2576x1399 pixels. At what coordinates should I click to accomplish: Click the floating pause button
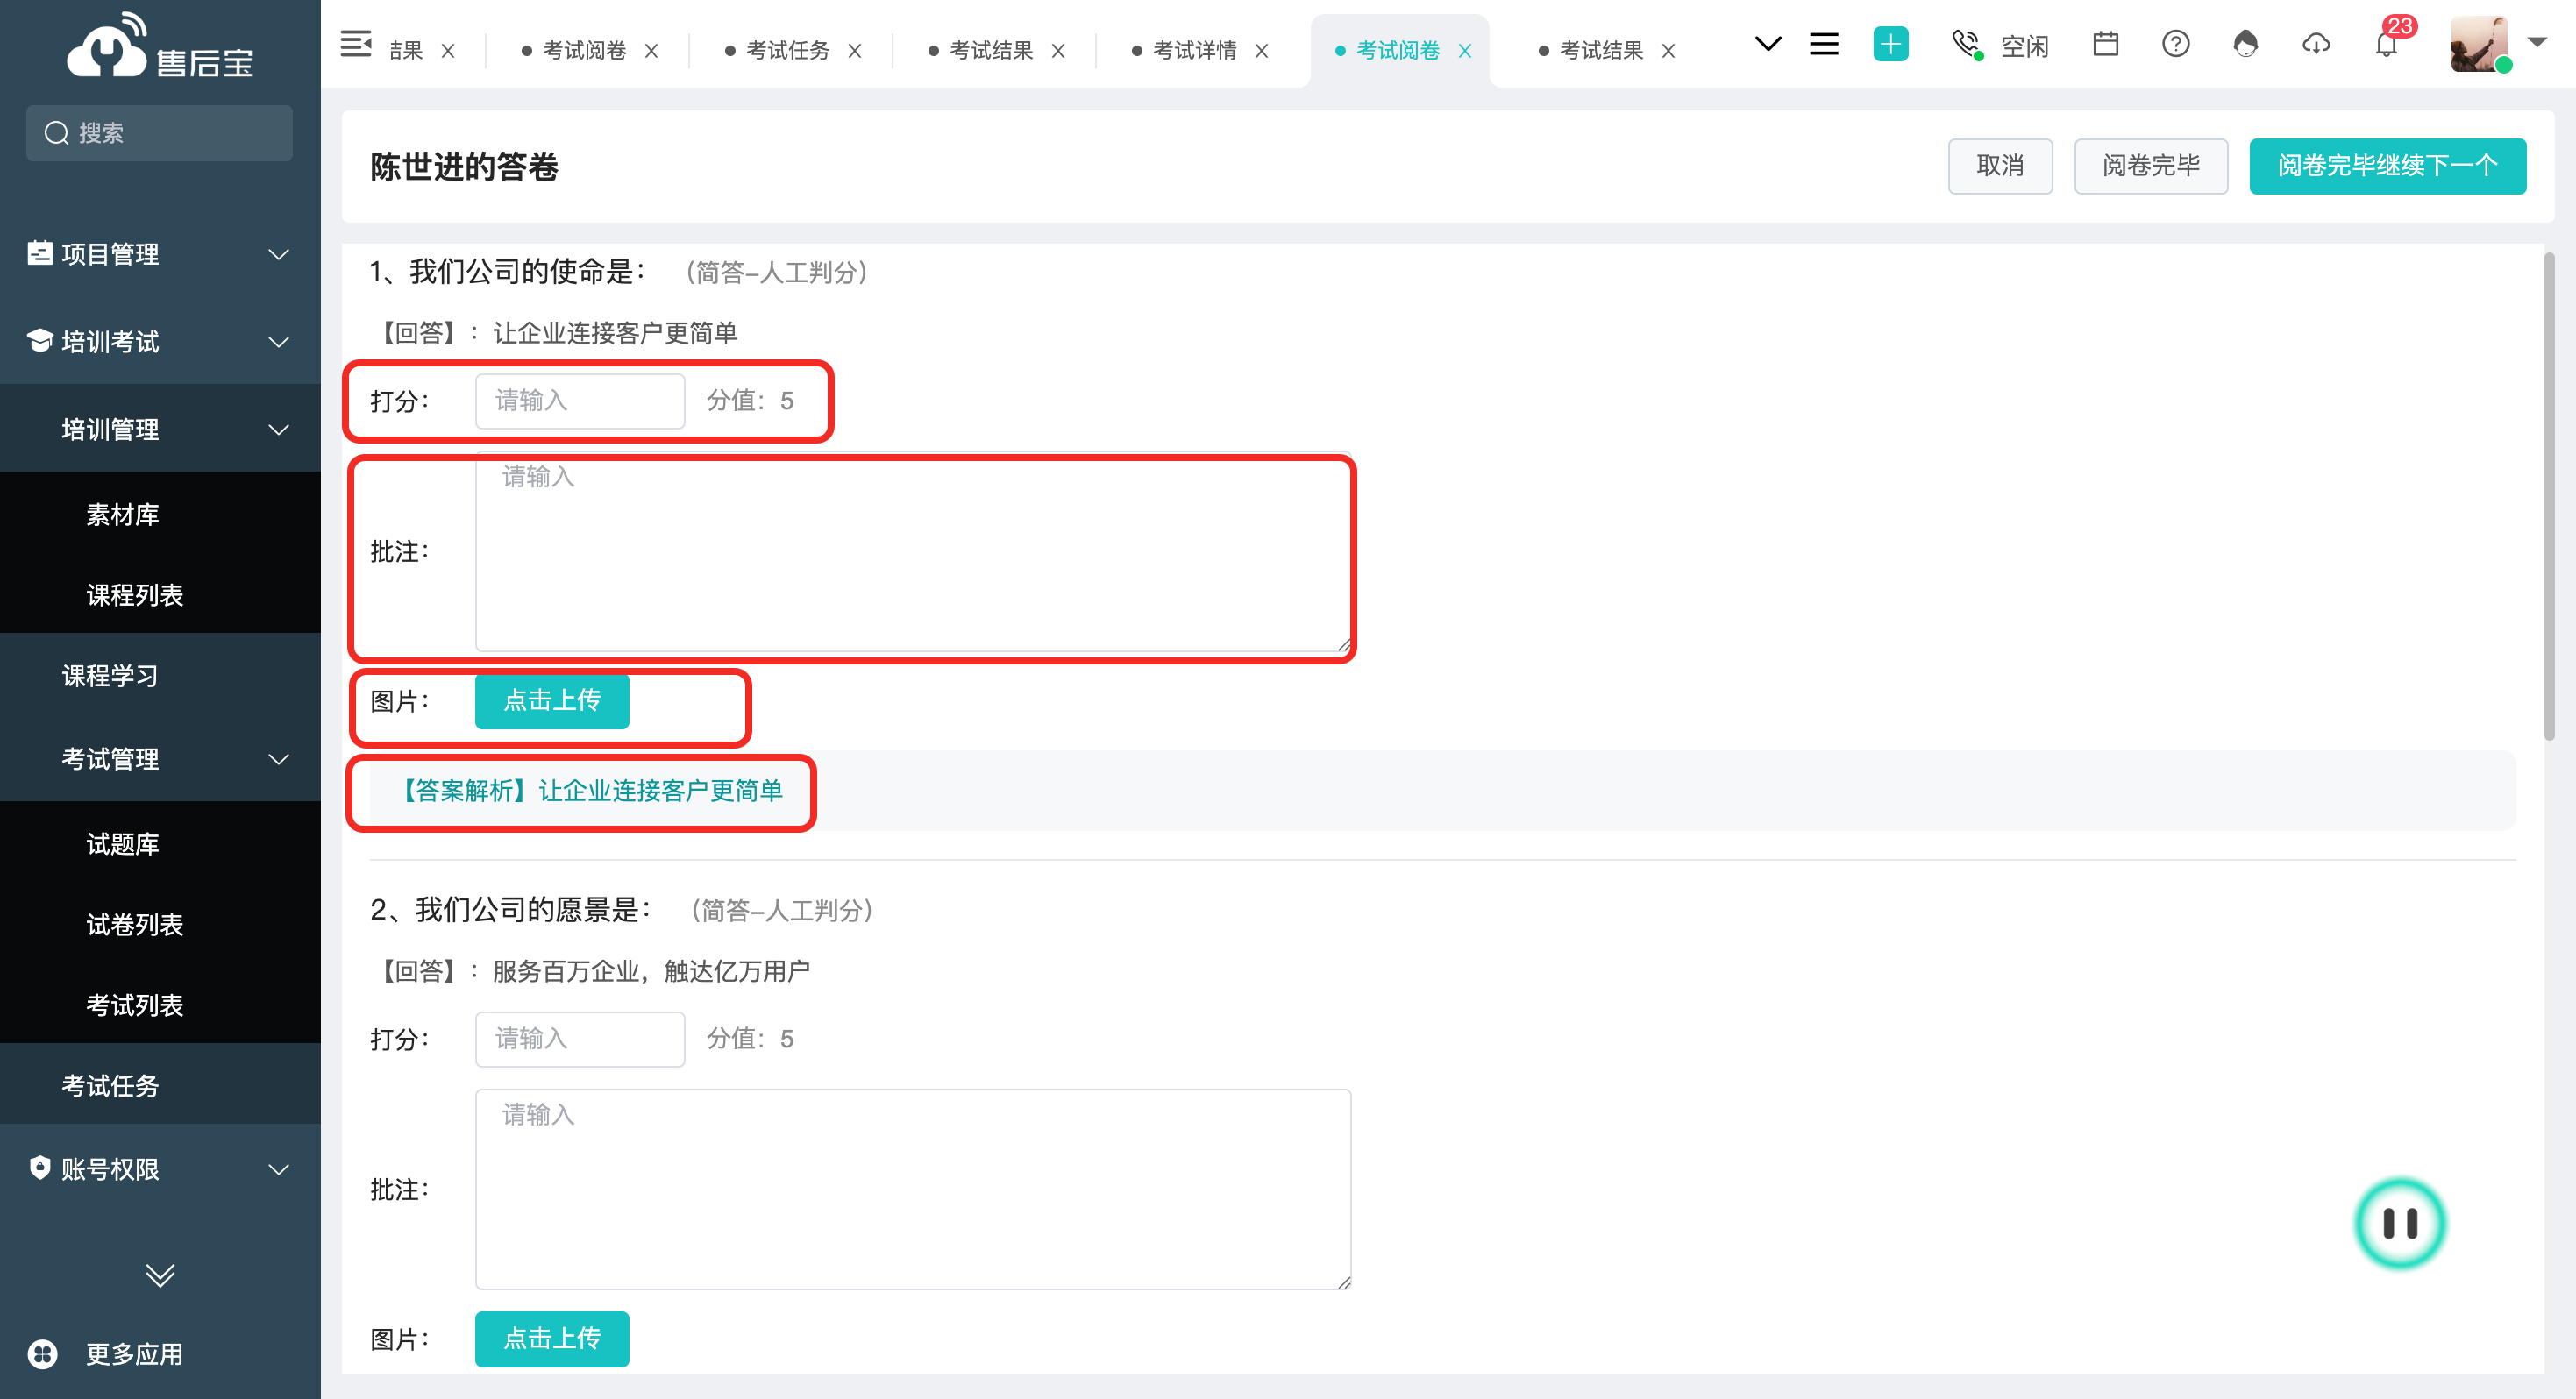2399,1223
